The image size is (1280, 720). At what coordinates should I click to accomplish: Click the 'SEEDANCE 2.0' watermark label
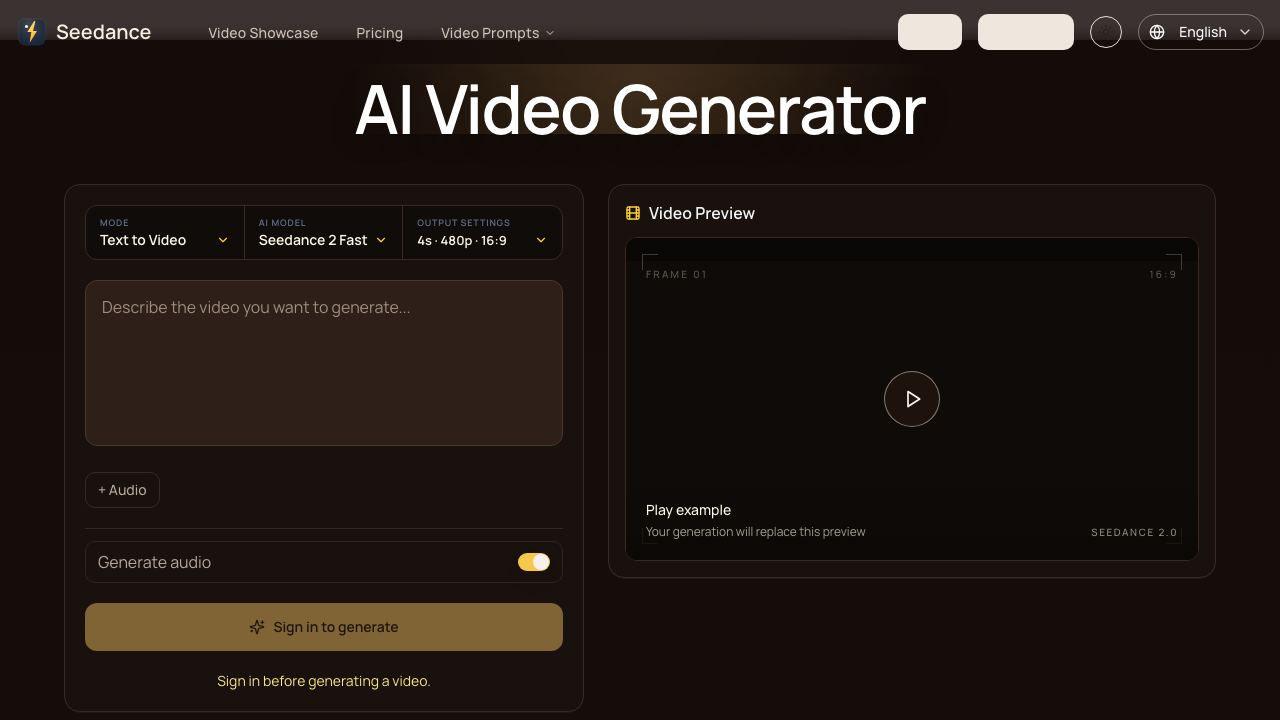click(1134, 532)
